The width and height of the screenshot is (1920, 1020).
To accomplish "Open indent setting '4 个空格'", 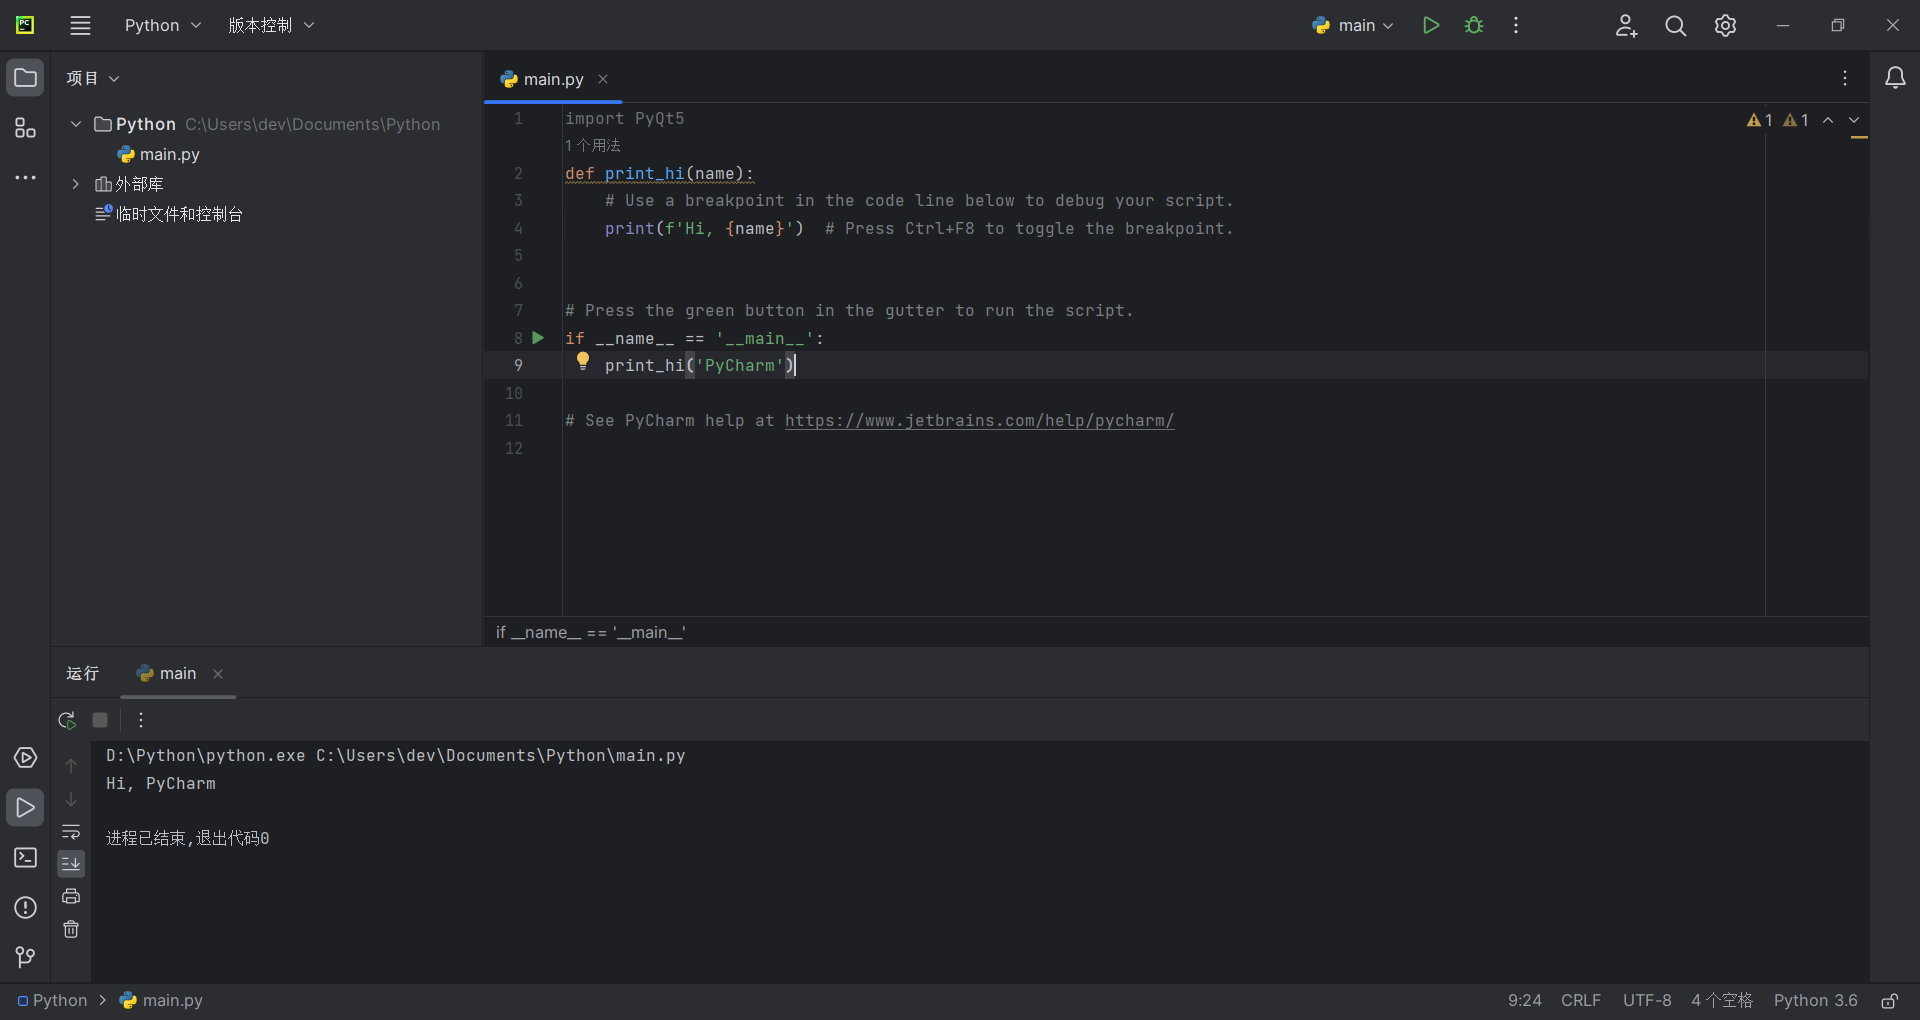I will tap(1722, 1001).
